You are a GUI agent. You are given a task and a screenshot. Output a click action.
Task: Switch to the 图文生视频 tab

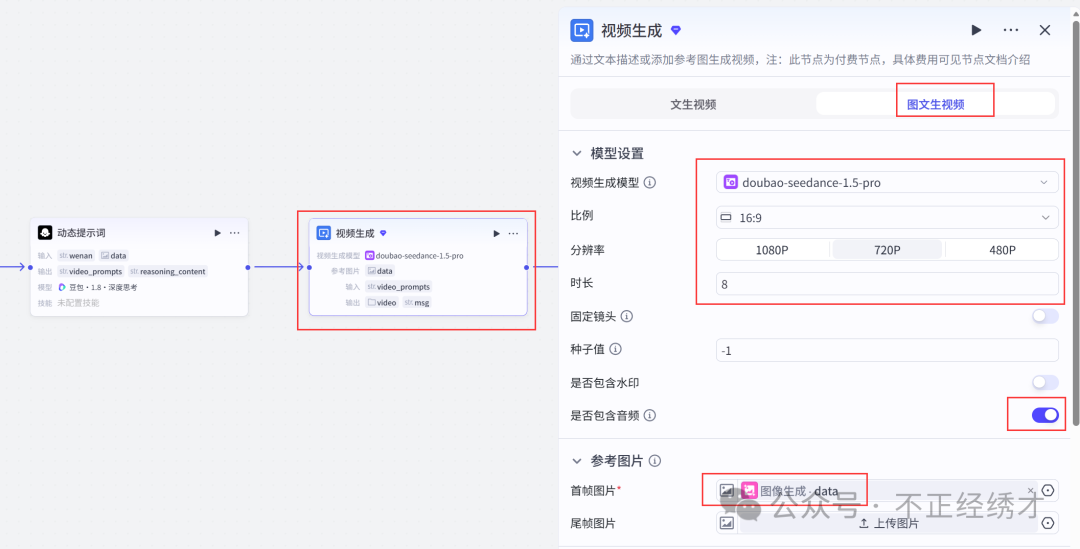pos(935,104)
